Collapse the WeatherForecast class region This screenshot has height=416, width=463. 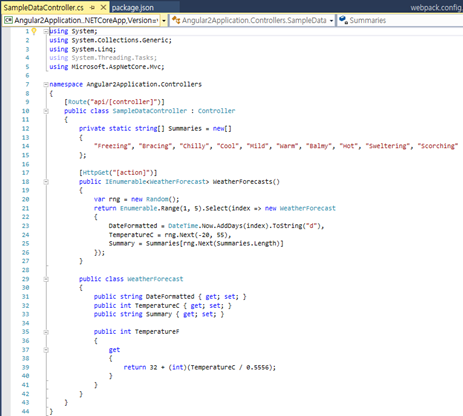click(46, 279)
